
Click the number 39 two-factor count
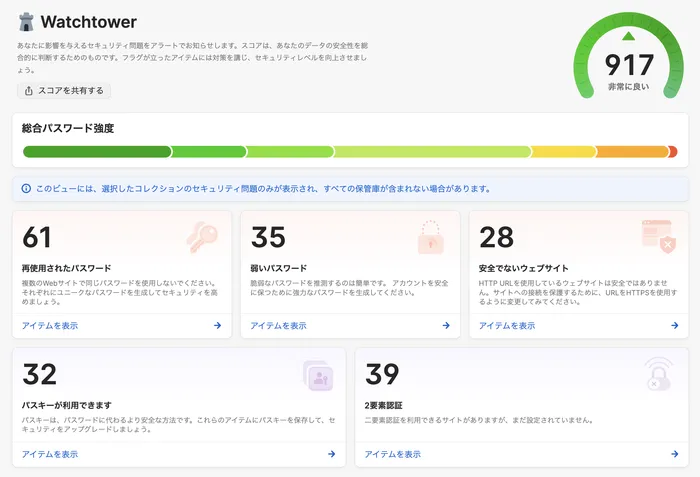pyautogui.click(x=382, y=374)
